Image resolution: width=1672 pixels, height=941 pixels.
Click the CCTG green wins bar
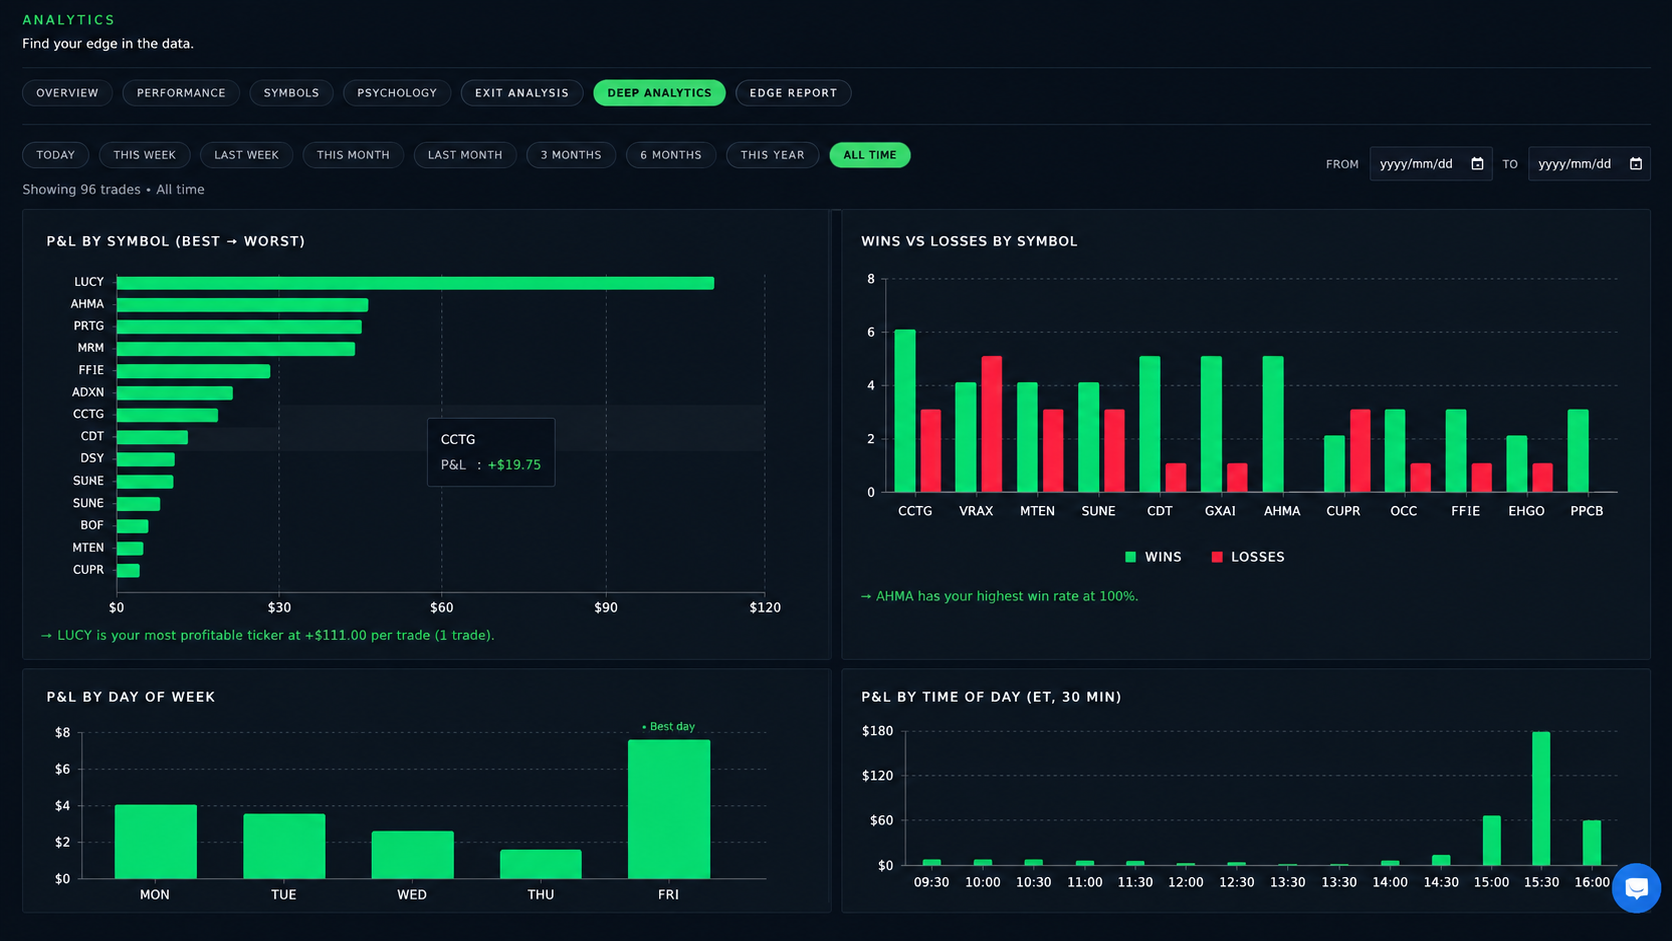point(905,411)
